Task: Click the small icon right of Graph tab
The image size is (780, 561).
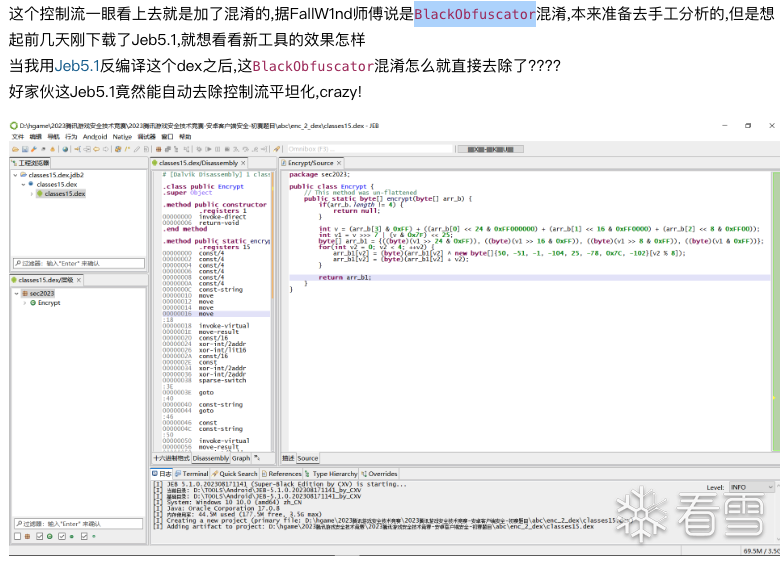Action: (x=257, y=458)
